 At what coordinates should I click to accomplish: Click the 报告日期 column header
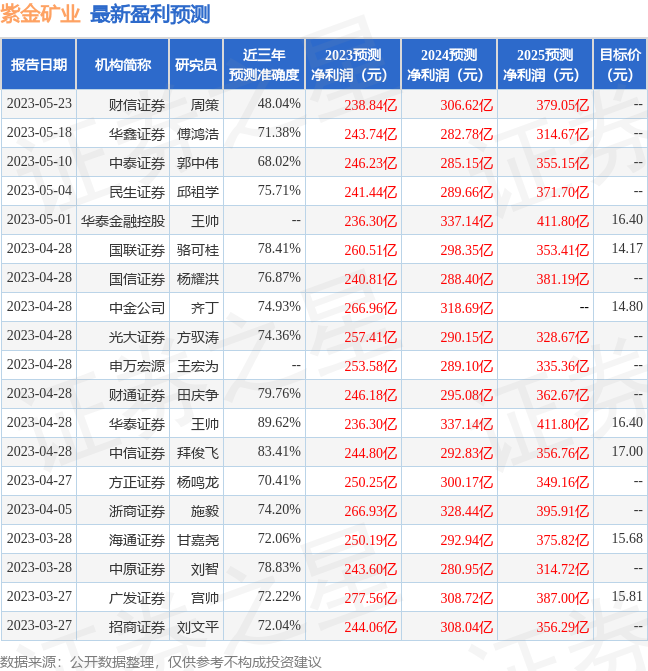click(39, 65)
